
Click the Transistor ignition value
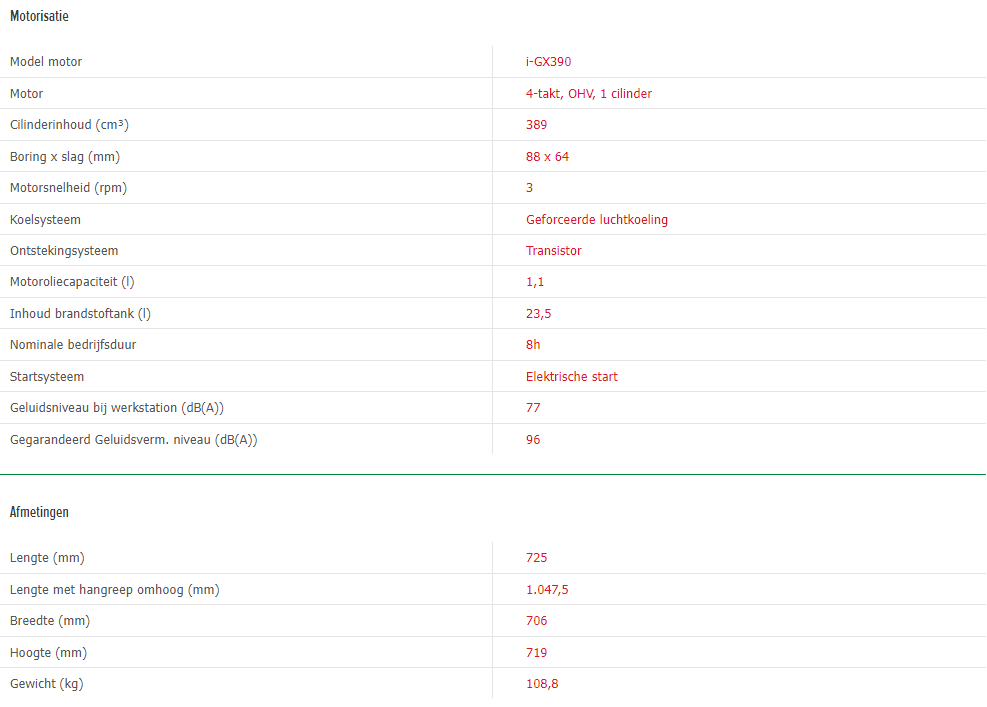pos(553,251)
